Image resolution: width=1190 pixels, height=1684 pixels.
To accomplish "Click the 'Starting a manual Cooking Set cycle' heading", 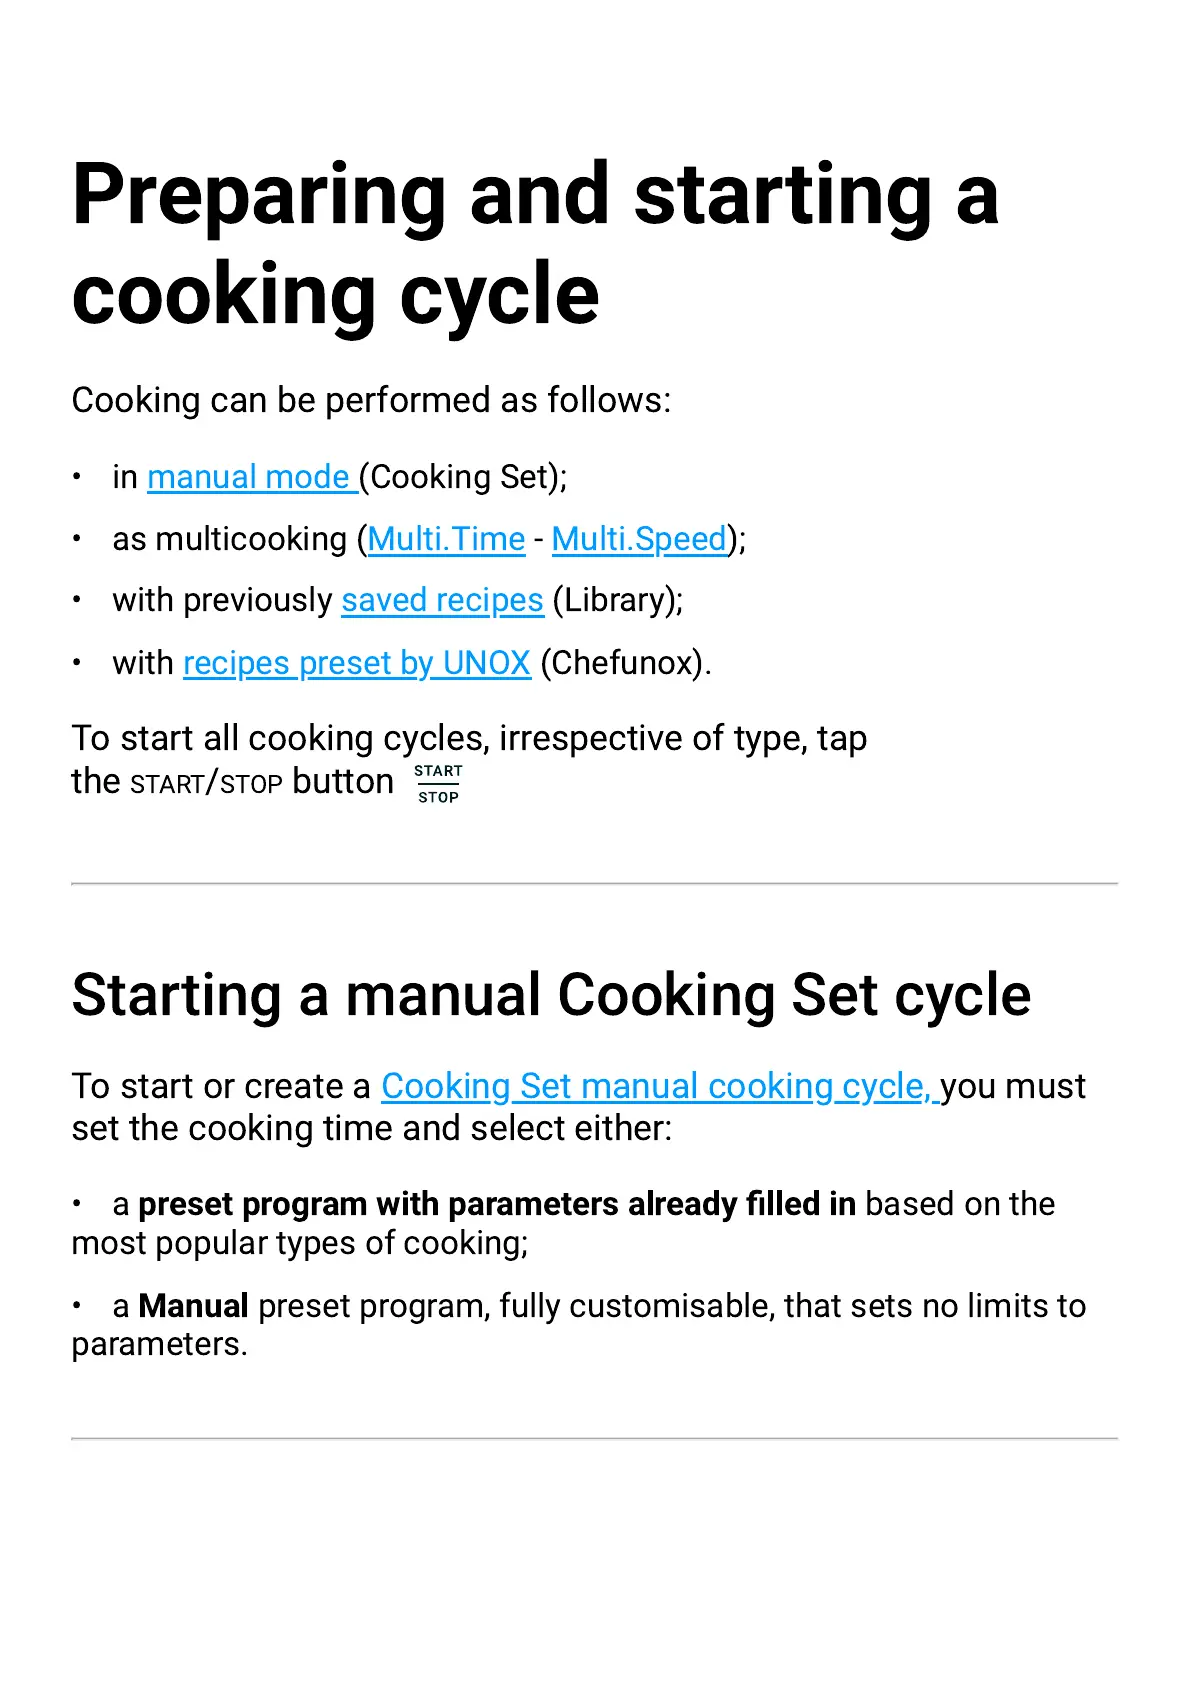I will 551,995.
